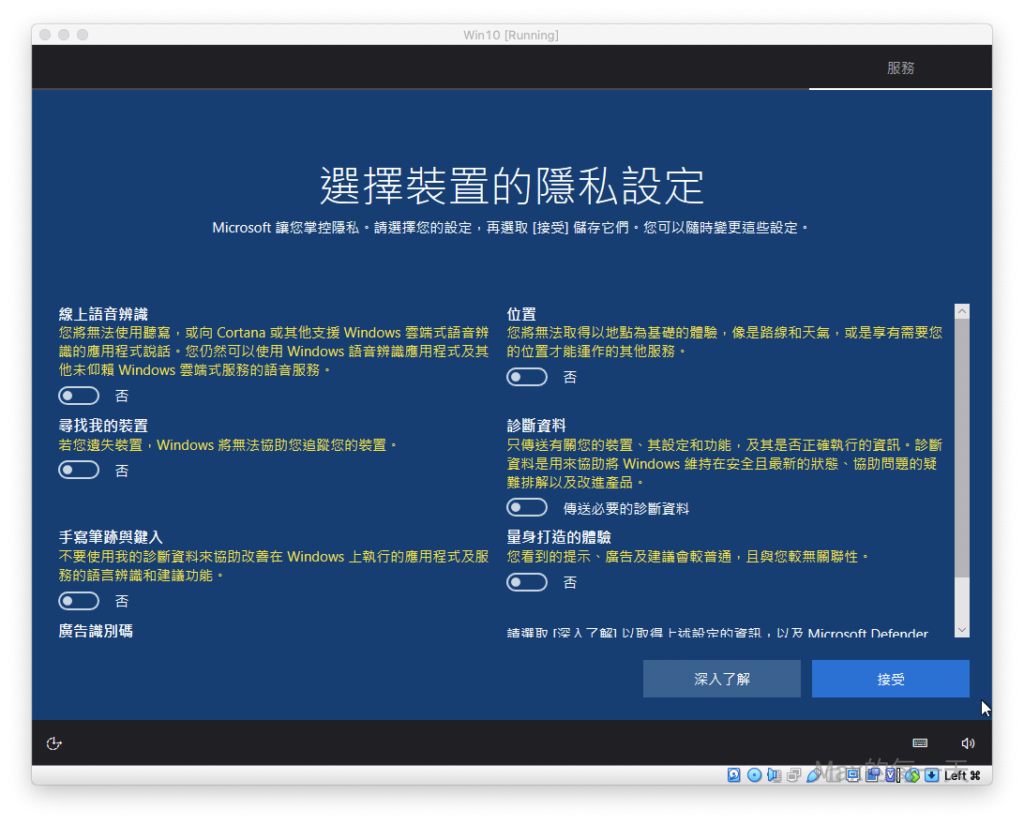
Task: Turn on the 位置 switch
Action: [x=527, y=377]
